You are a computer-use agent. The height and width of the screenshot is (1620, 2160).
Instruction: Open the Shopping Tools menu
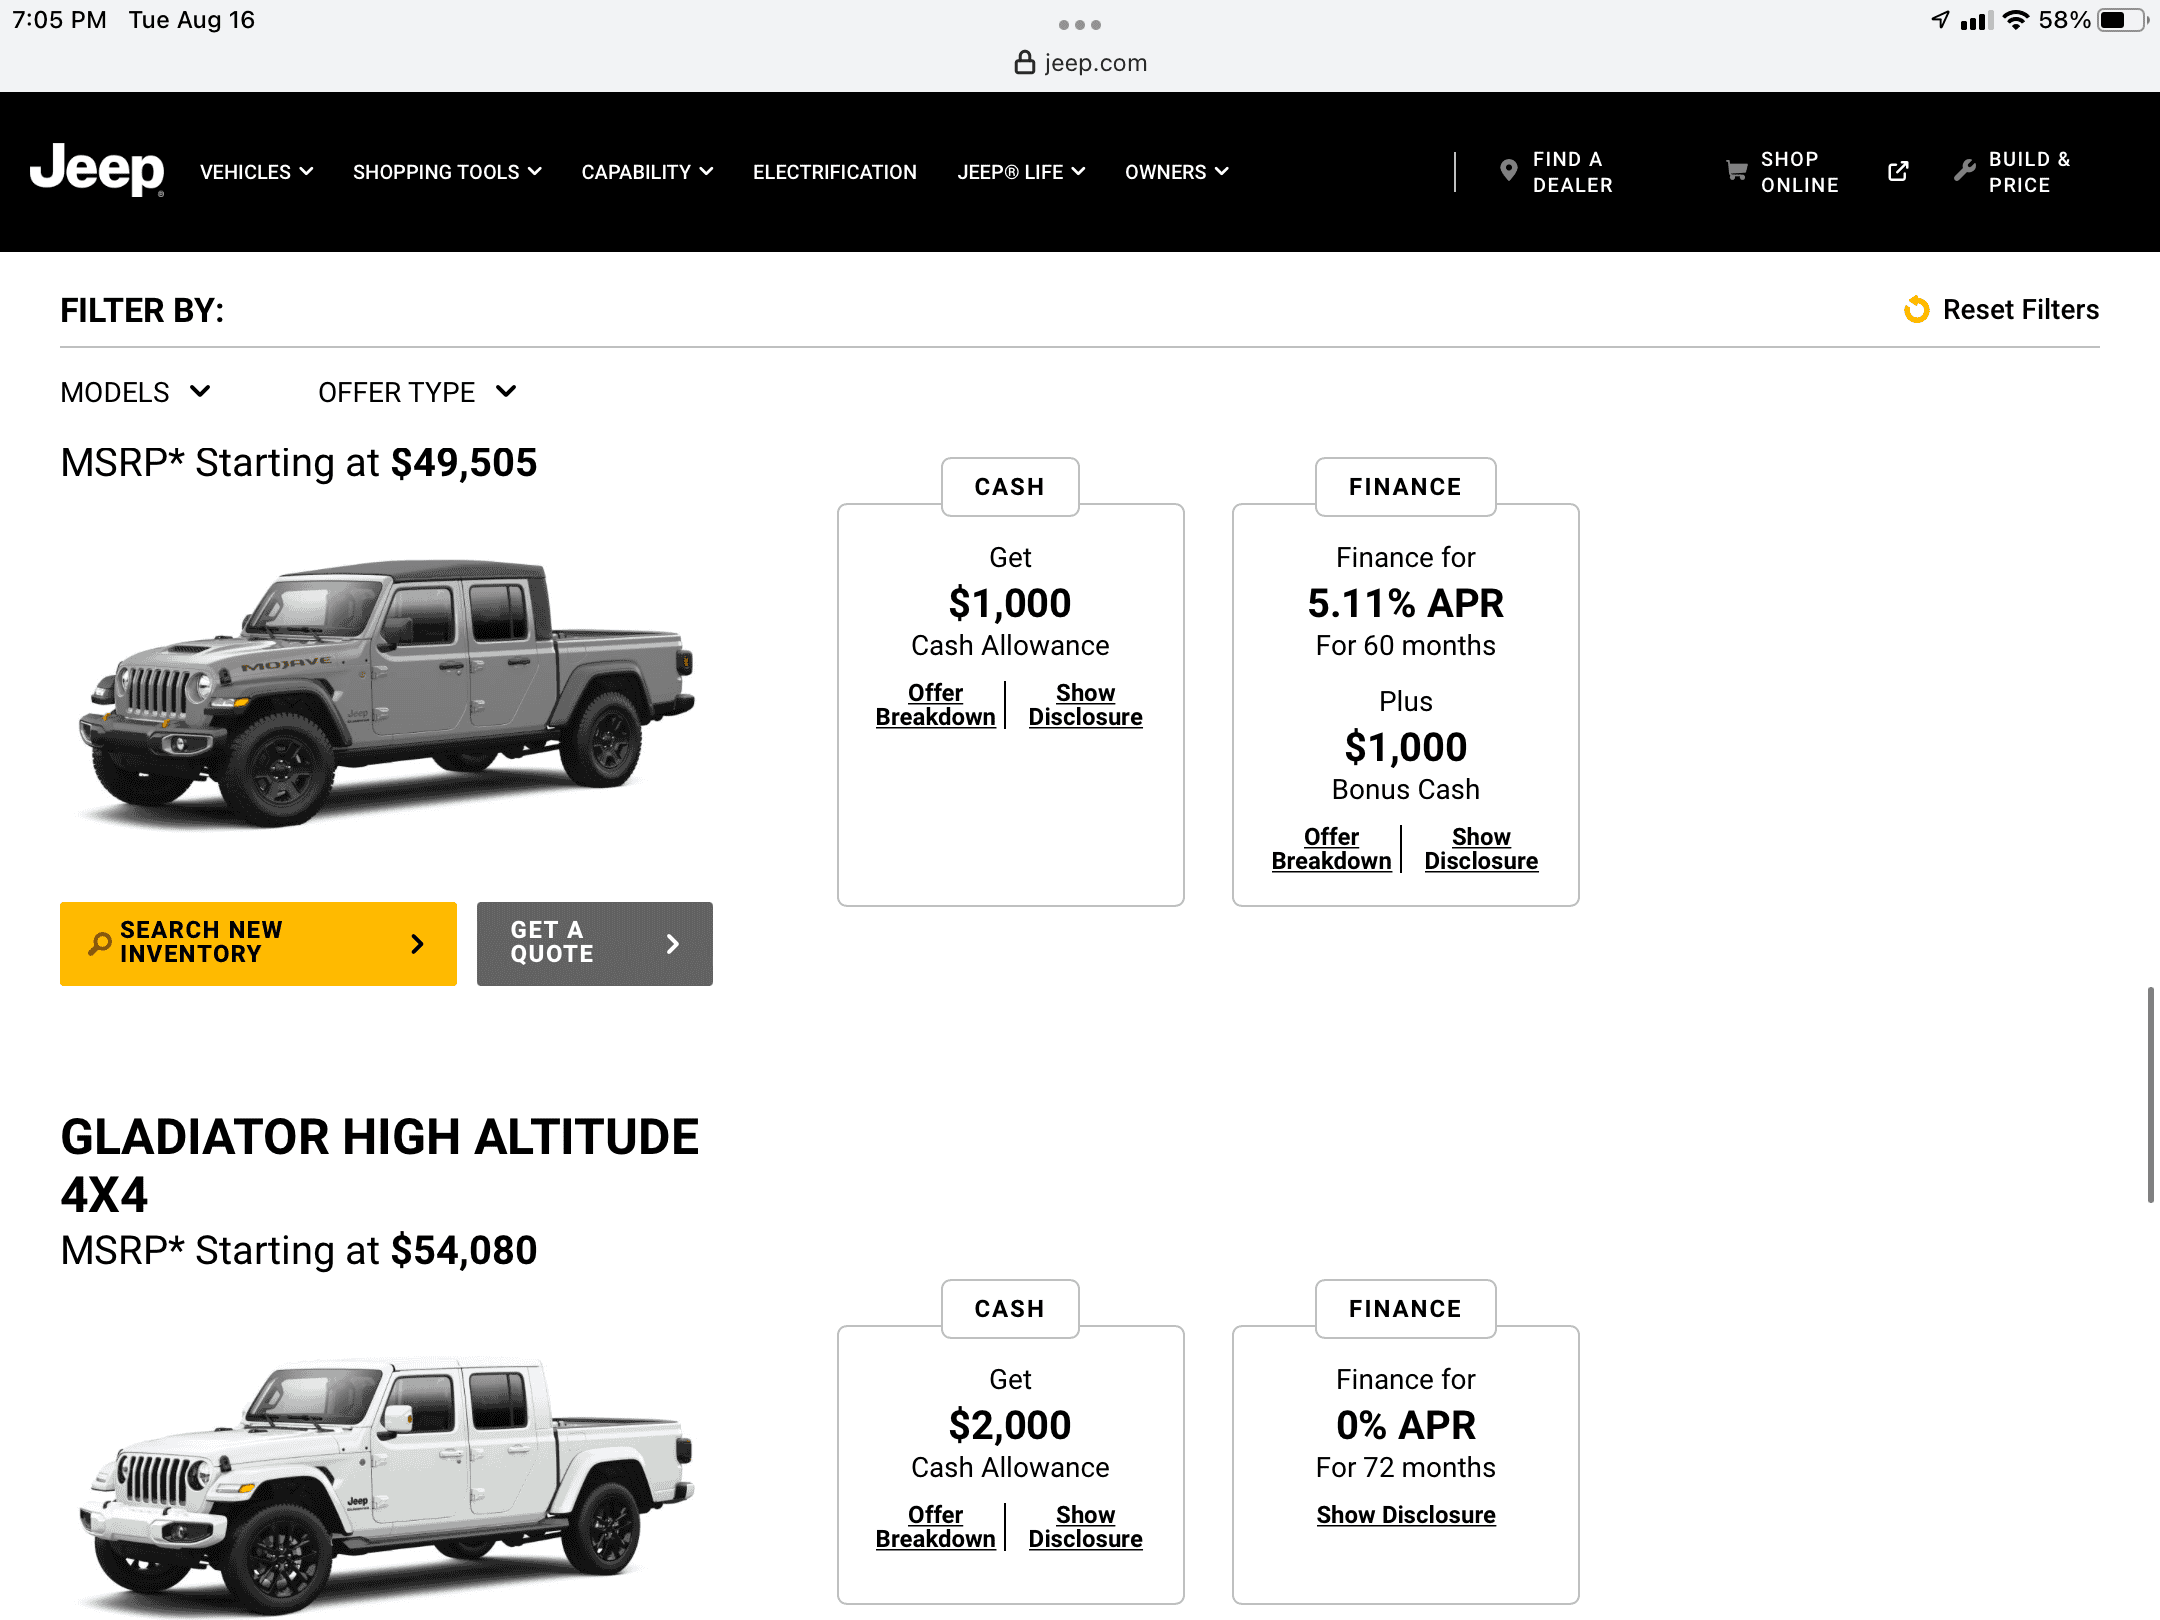(447, 172)
